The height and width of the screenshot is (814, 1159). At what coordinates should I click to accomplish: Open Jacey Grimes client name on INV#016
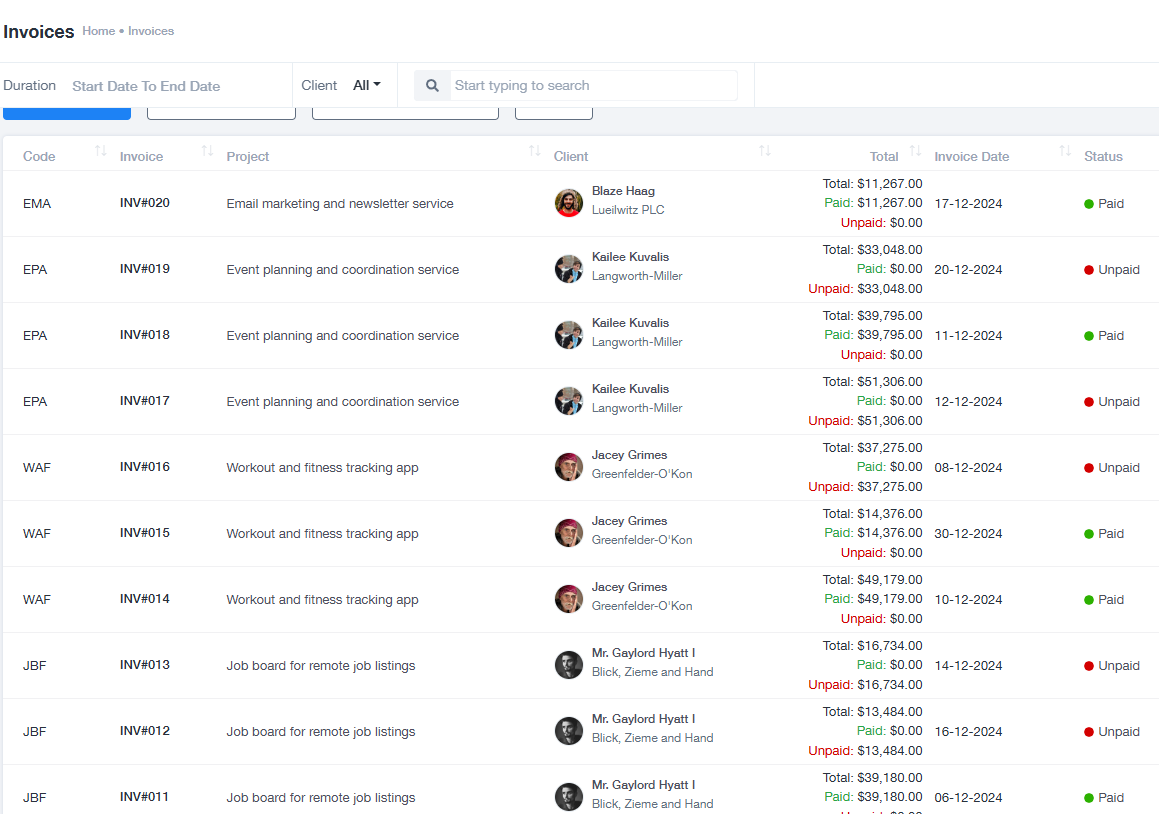(x=629, y=455)
